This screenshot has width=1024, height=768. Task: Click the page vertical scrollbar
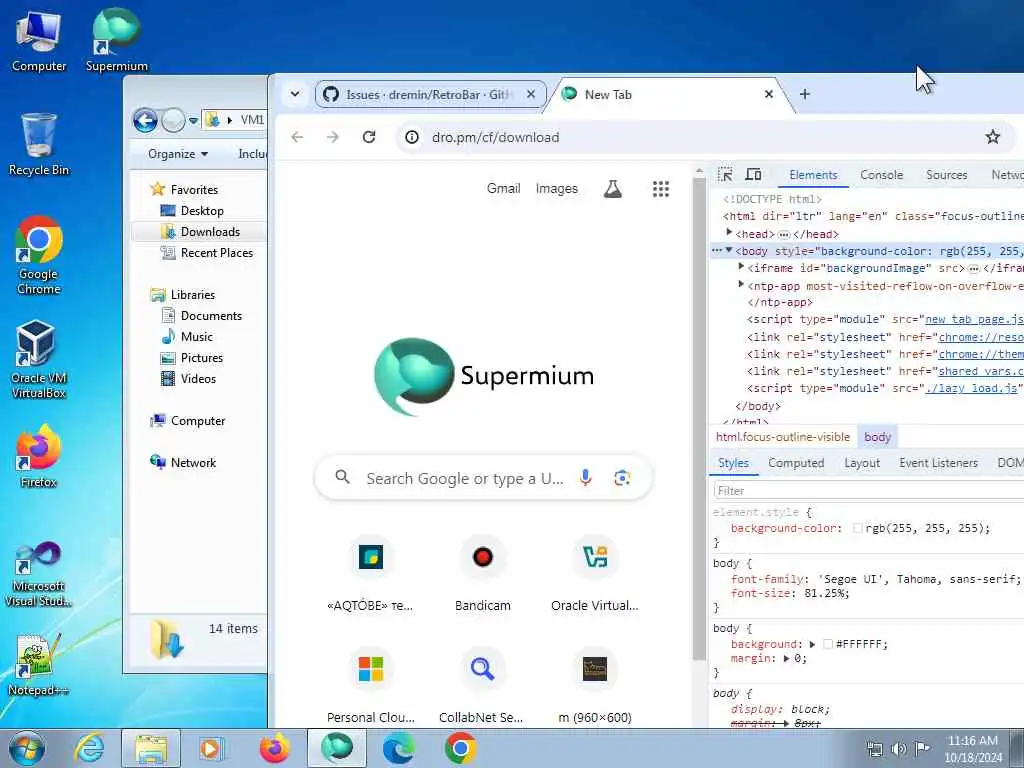click(699, 418)
